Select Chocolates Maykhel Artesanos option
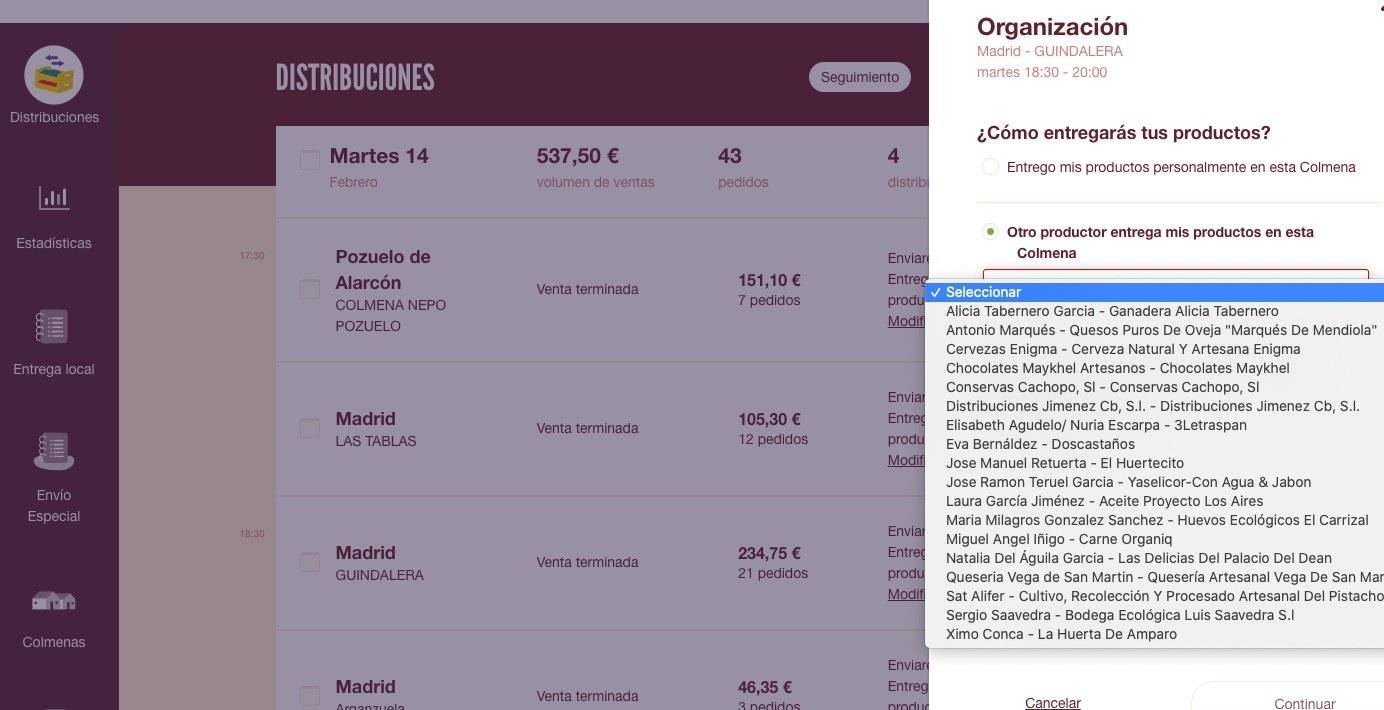 click(x=1155, y=368)
